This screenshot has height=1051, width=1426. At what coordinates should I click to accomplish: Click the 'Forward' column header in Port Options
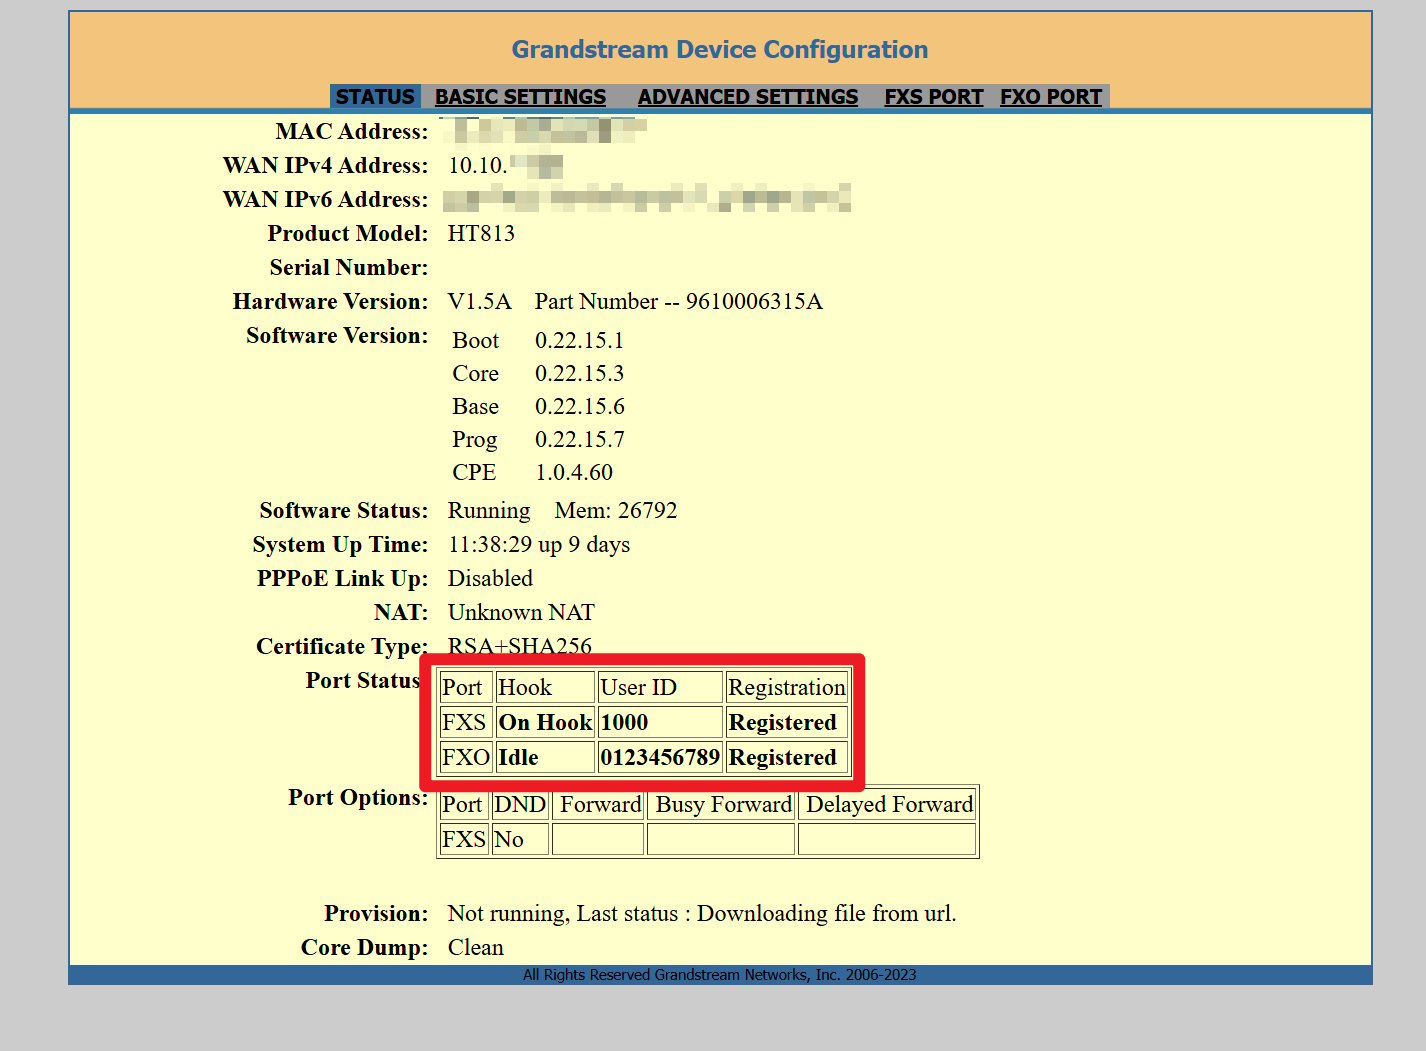point(600,805)
